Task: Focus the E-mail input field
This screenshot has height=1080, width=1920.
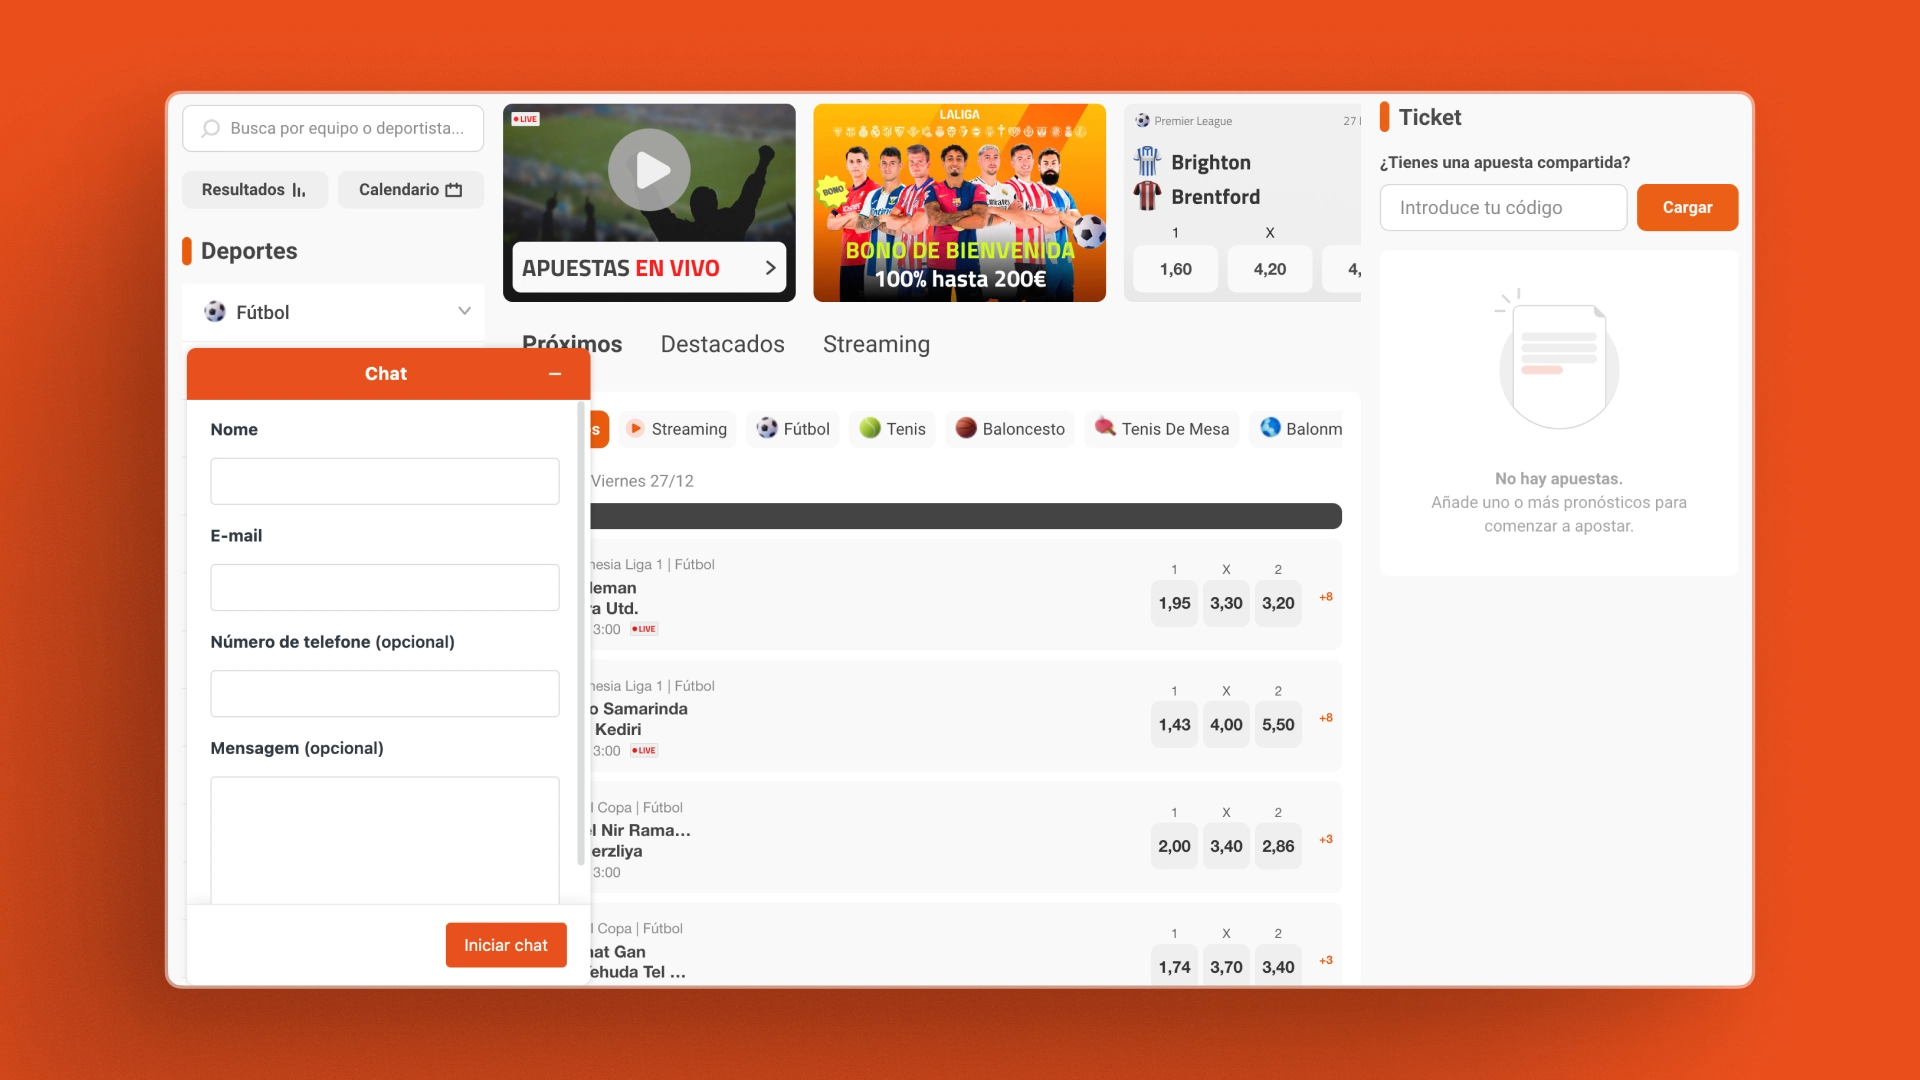Action: coord(385,587)
